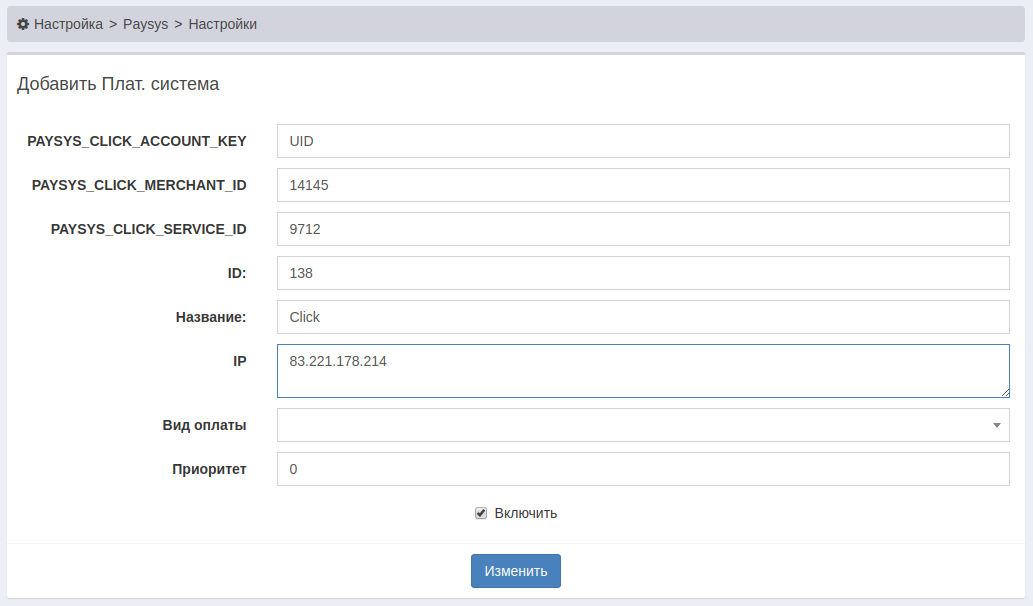Toggle the Включить checkbox
Screen dimensions: 1033x606
tap(481, 513)
